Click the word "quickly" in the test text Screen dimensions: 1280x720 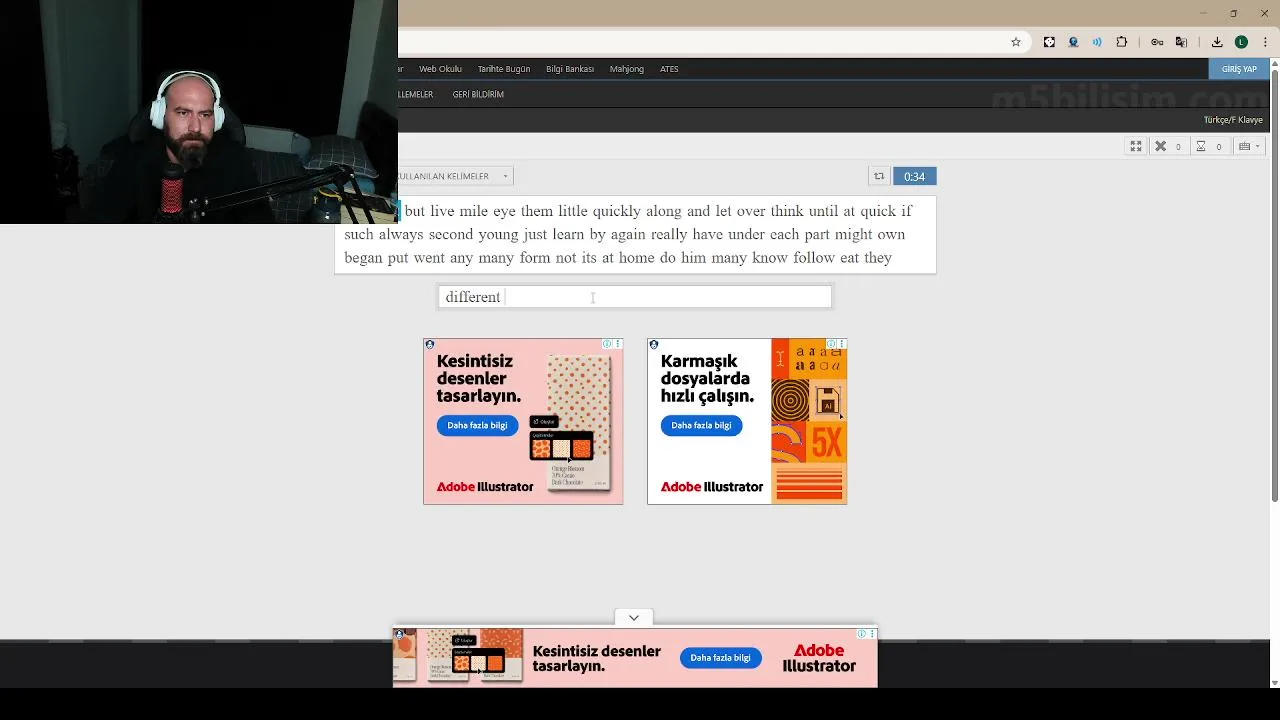(617, 211)
